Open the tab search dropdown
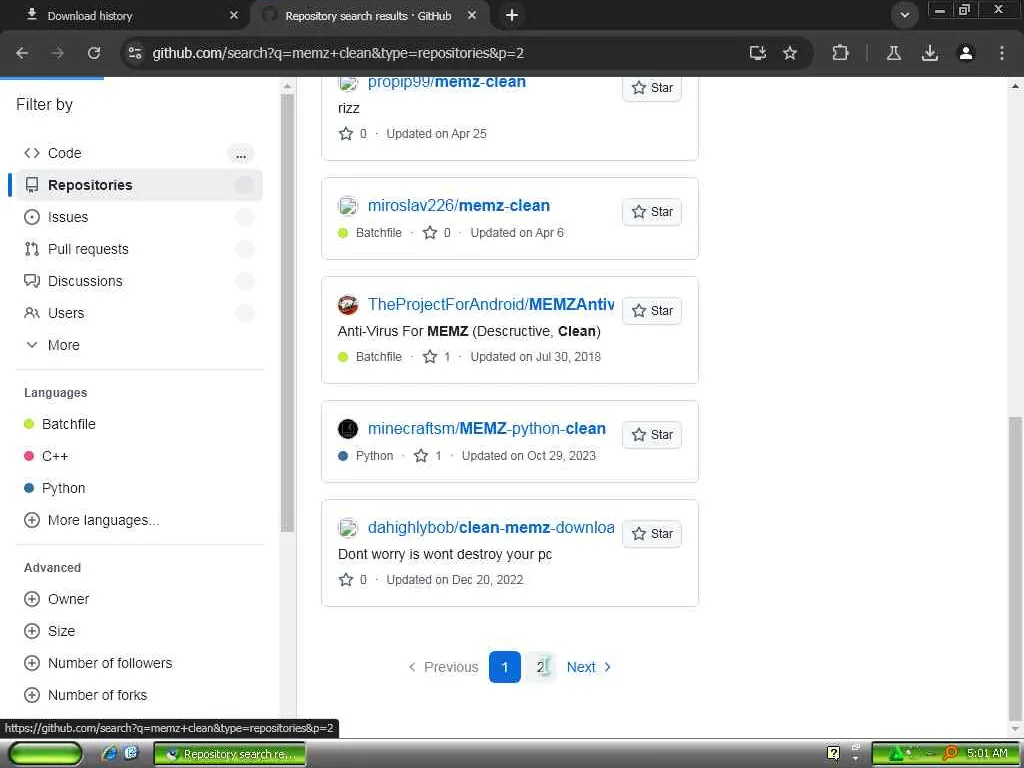 click(904, 15)
